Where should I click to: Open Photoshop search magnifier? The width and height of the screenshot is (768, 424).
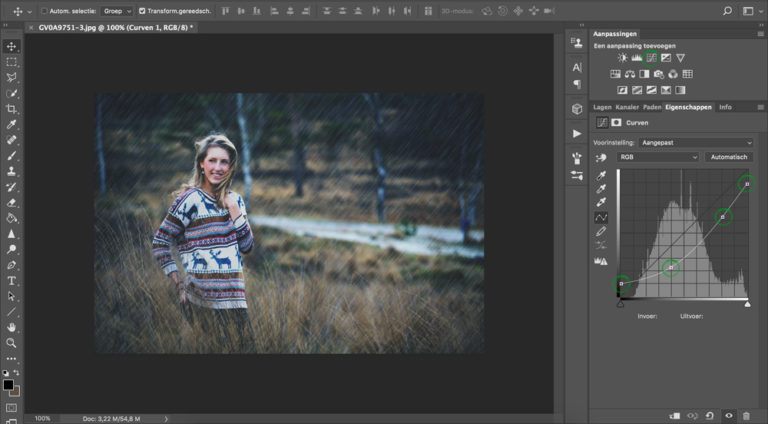(x=727, y=11)
